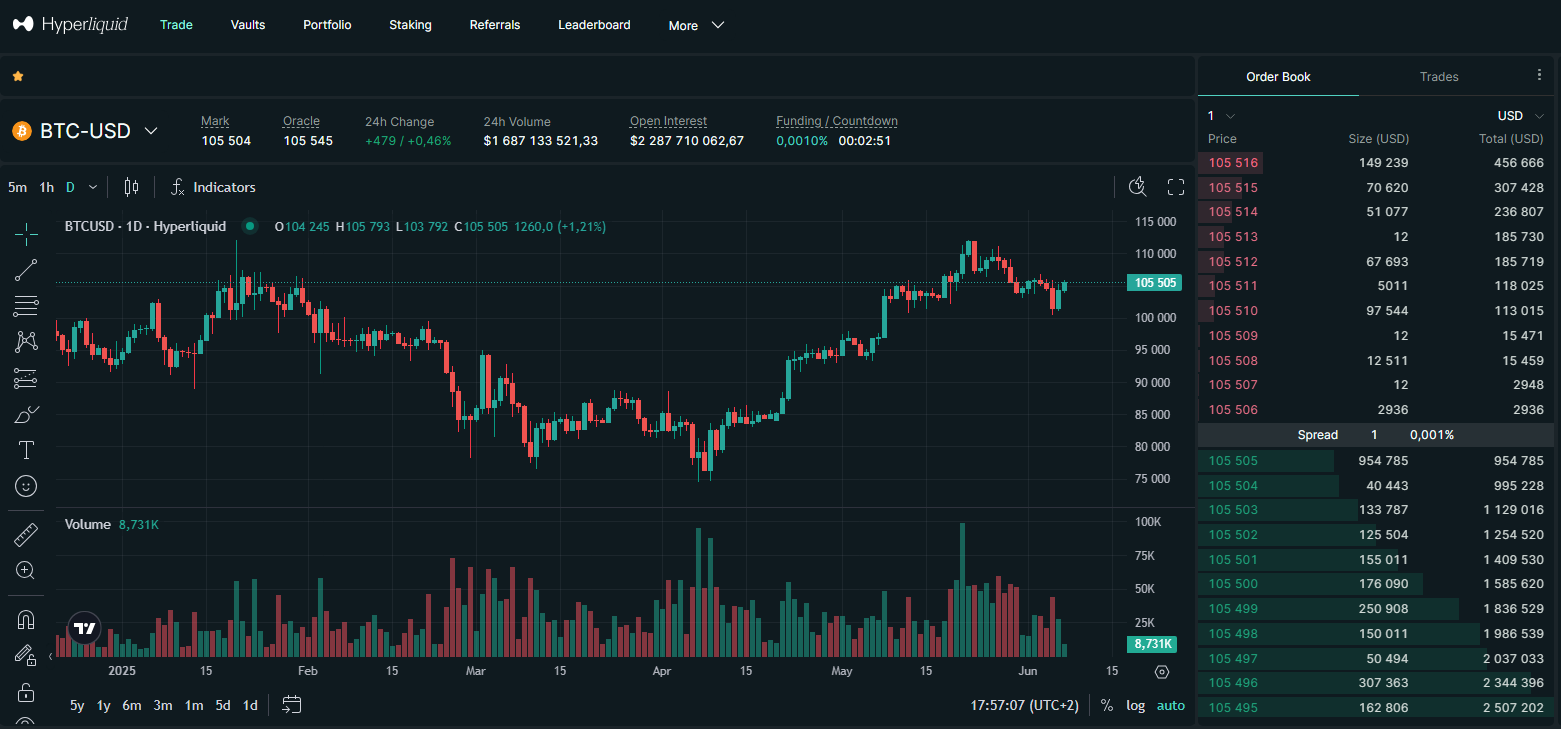Toggle auto scale mode
The width and height of the screenshot is (1561, 729).
coord(1171,705)
